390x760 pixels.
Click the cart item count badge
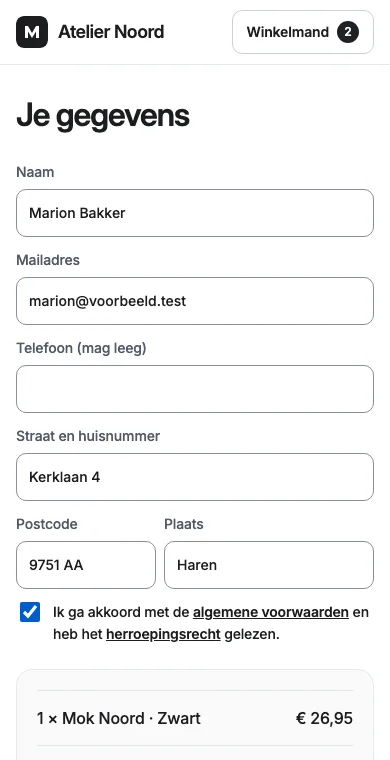(348, 32)
